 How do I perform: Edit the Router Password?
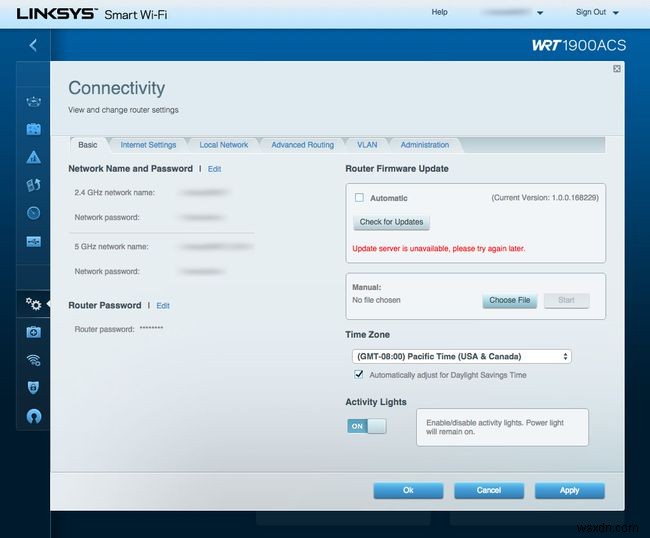[x=163, y=306]
